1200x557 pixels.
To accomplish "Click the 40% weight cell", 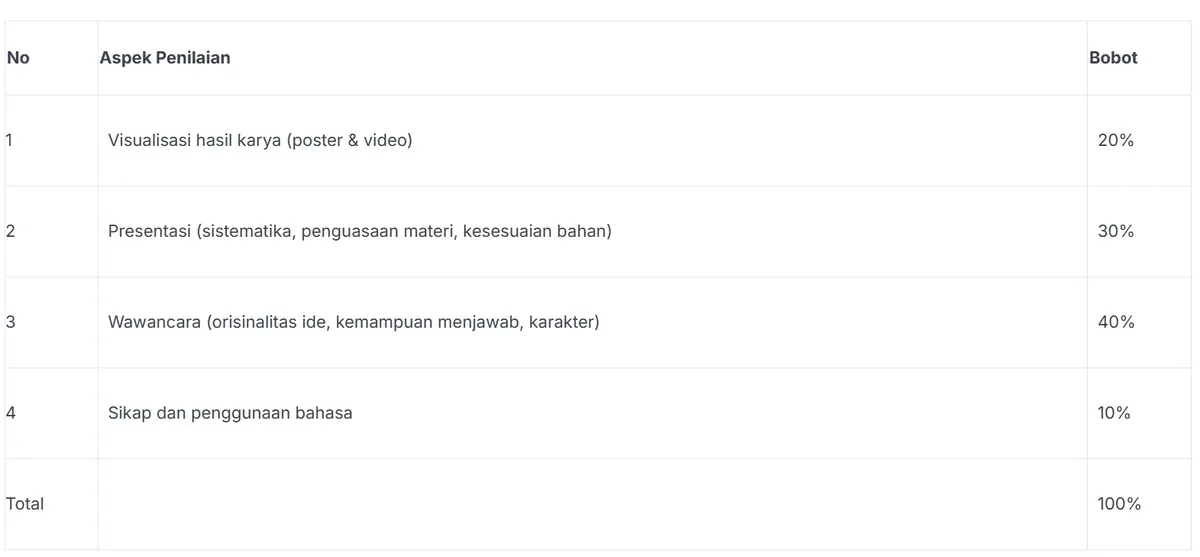I will pos(1115,322).
